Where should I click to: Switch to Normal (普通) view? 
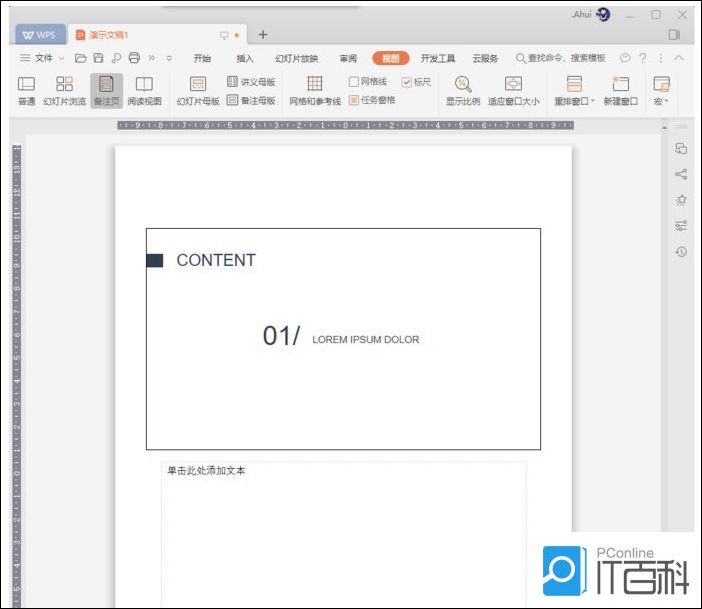[26, 91]
